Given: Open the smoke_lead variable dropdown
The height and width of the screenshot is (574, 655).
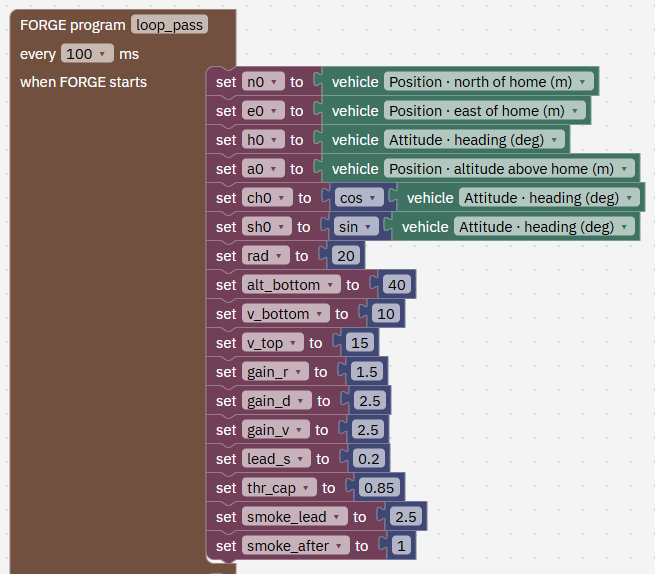Looking at the screenshot, I should [x=294, y=517].
